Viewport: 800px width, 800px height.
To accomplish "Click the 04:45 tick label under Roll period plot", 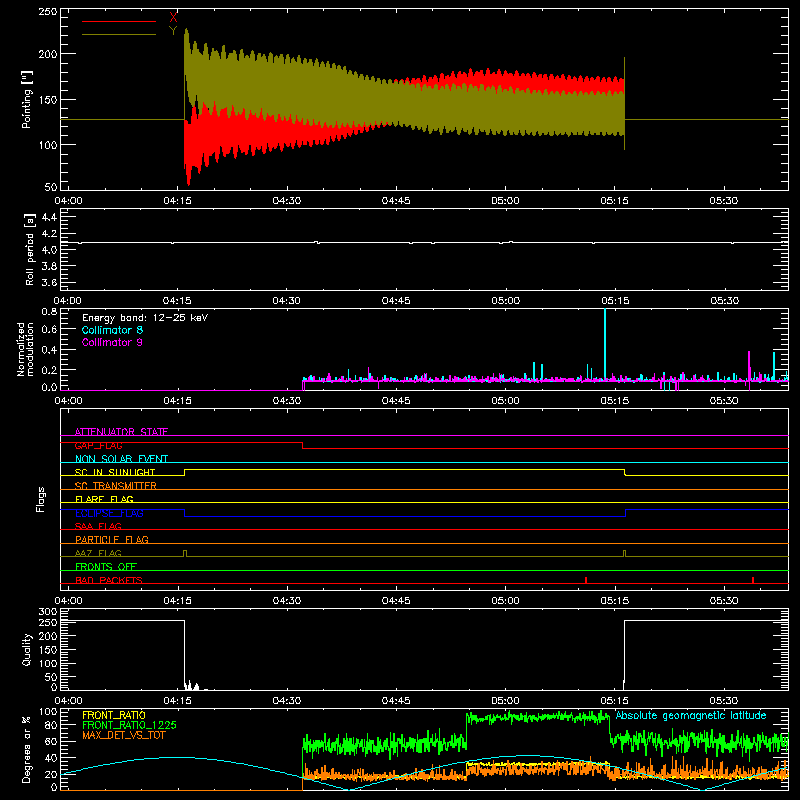I will pyautogui.click(x=395, y=301).
